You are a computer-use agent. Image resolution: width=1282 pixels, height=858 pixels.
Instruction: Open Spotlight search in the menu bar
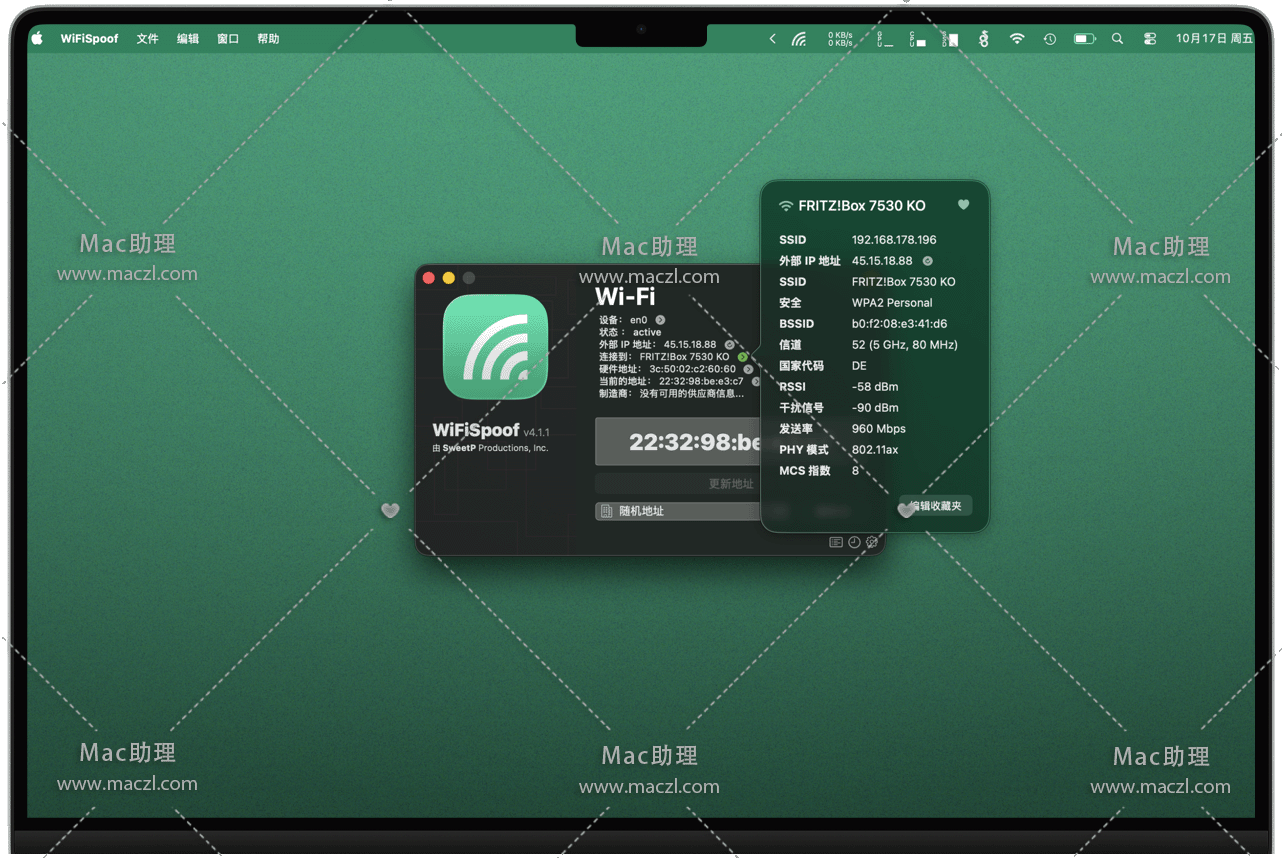pos(1117,39)
